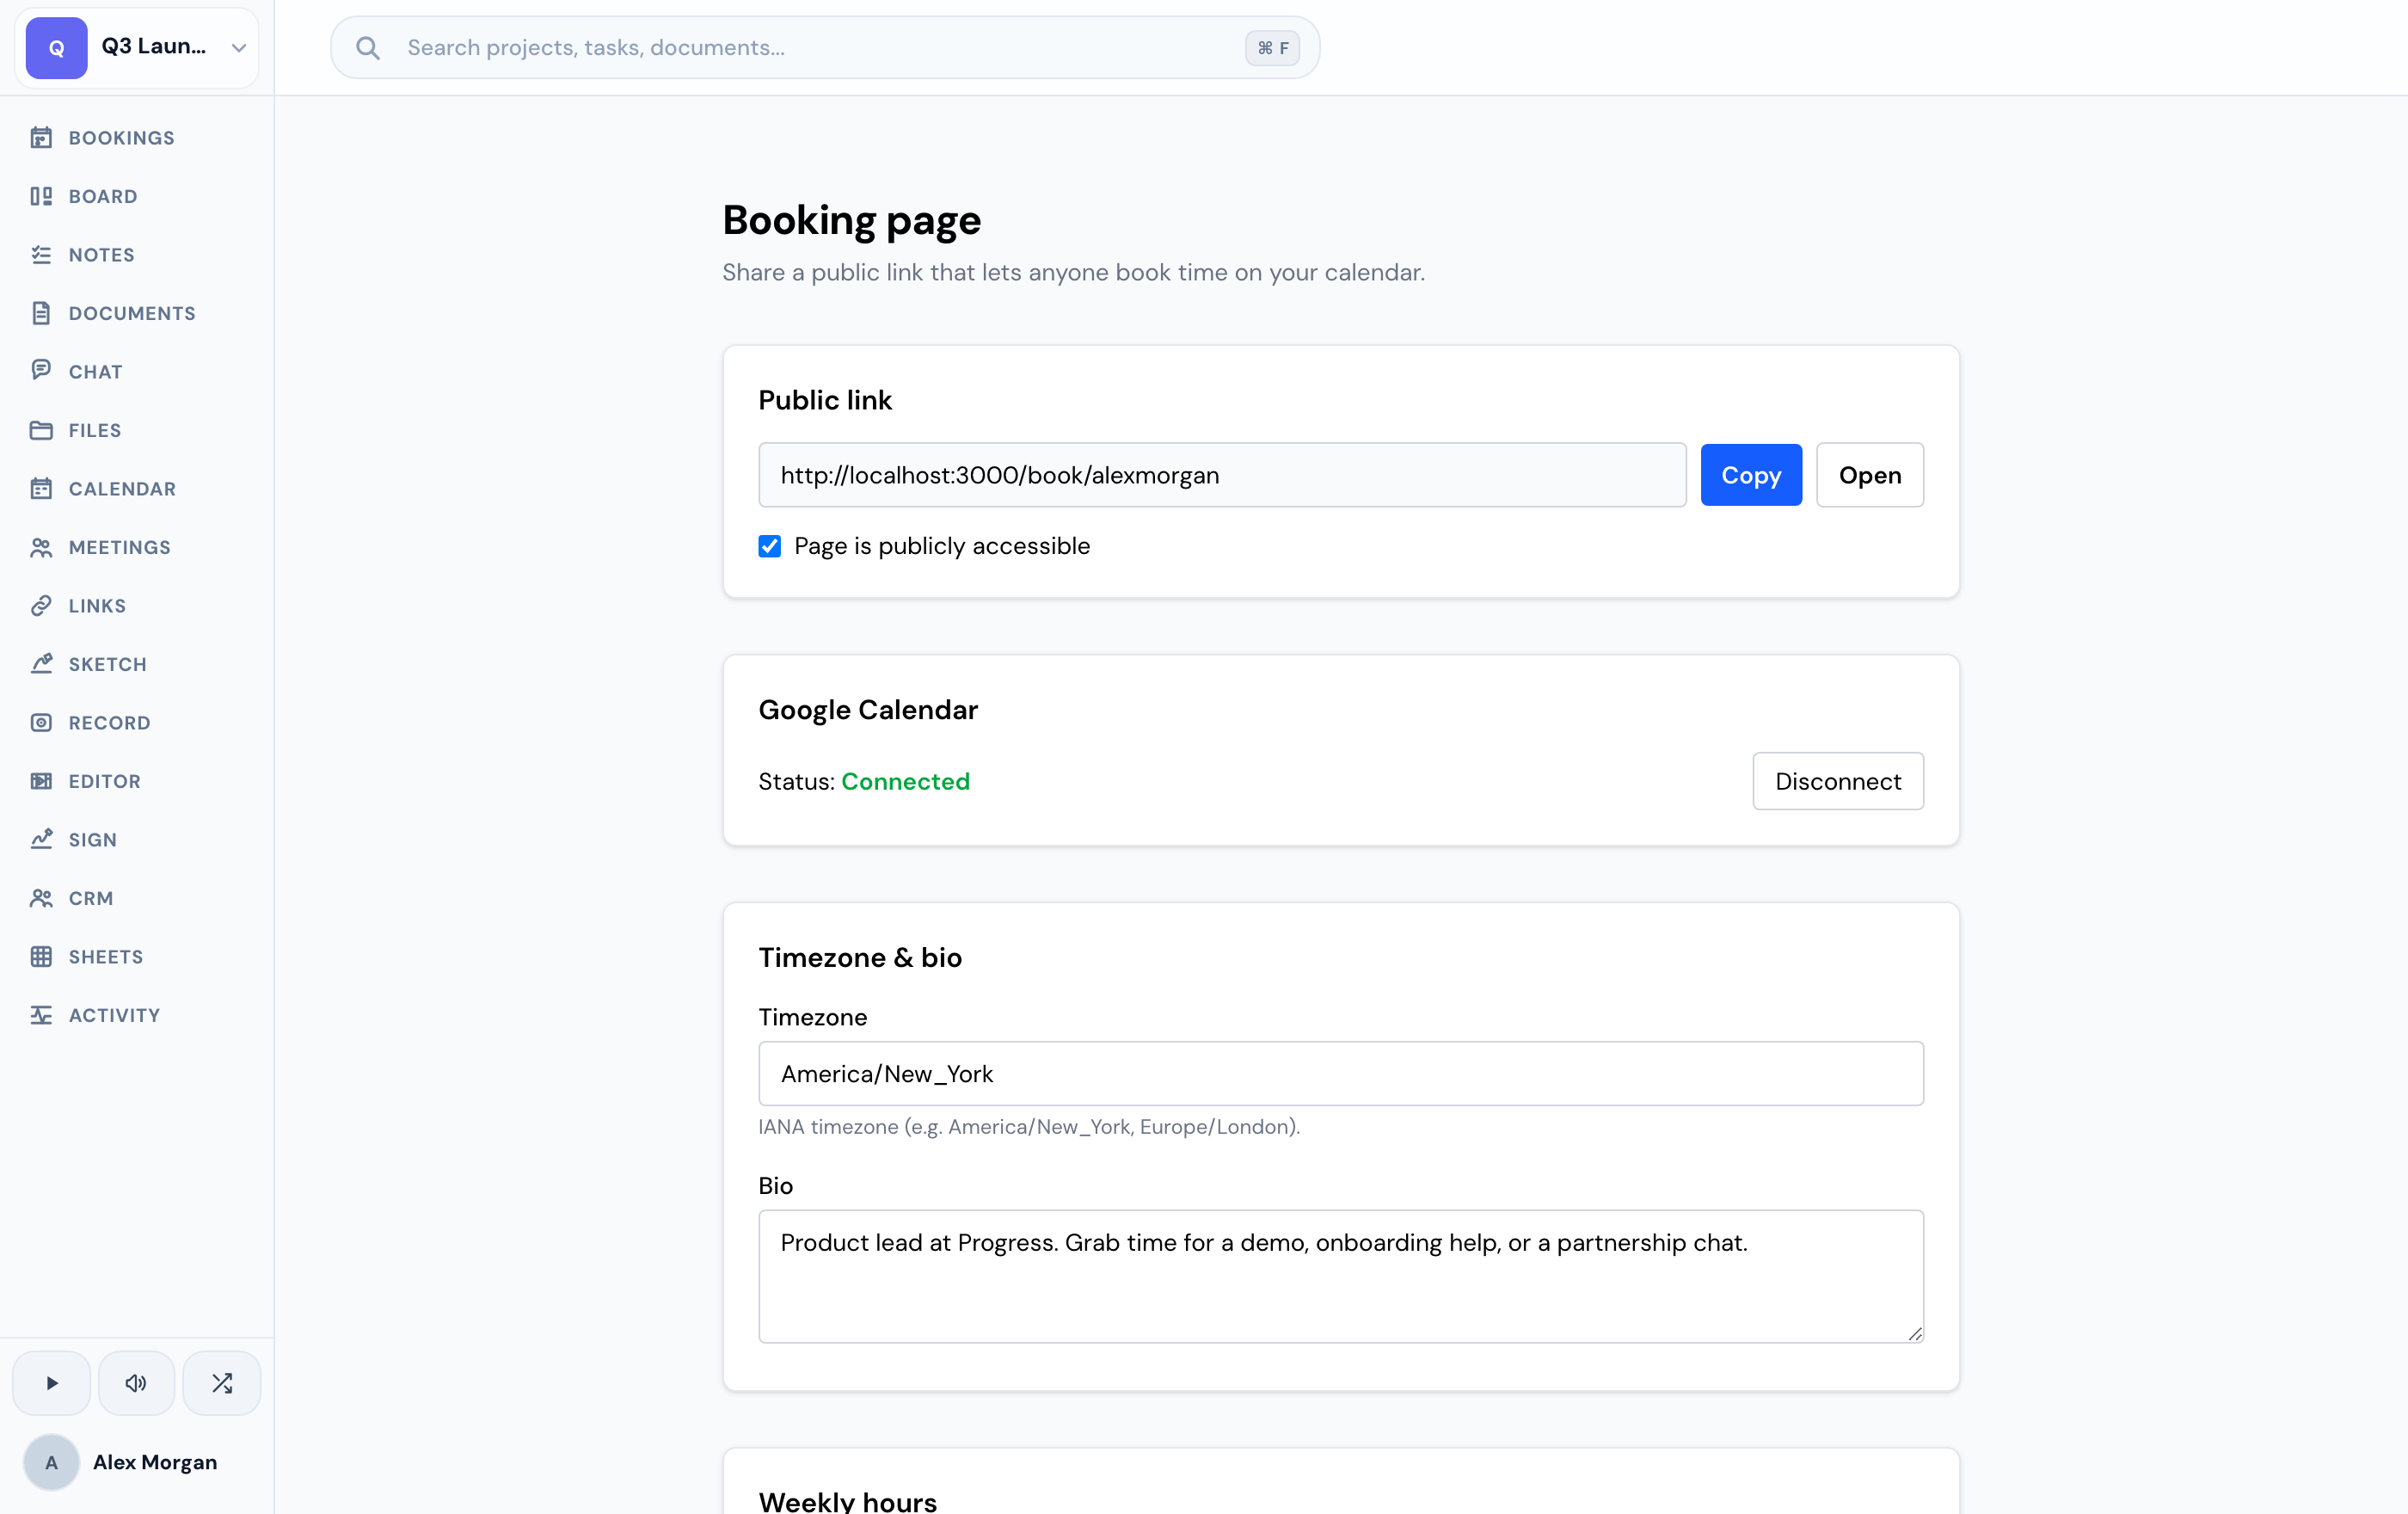Image resolution: width=2408 pixels, height=1514 pixels.
Task: Click Open to view booking page
Action: pos(1870,475)
